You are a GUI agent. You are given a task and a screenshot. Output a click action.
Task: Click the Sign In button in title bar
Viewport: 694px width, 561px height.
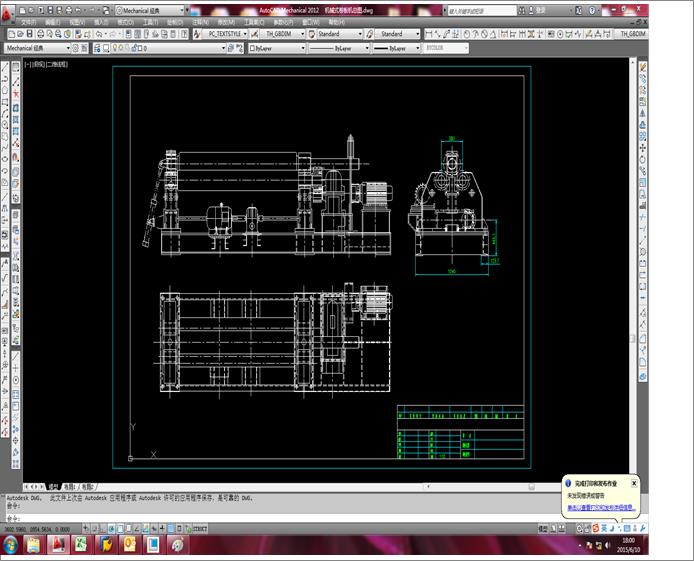[539, 10]
